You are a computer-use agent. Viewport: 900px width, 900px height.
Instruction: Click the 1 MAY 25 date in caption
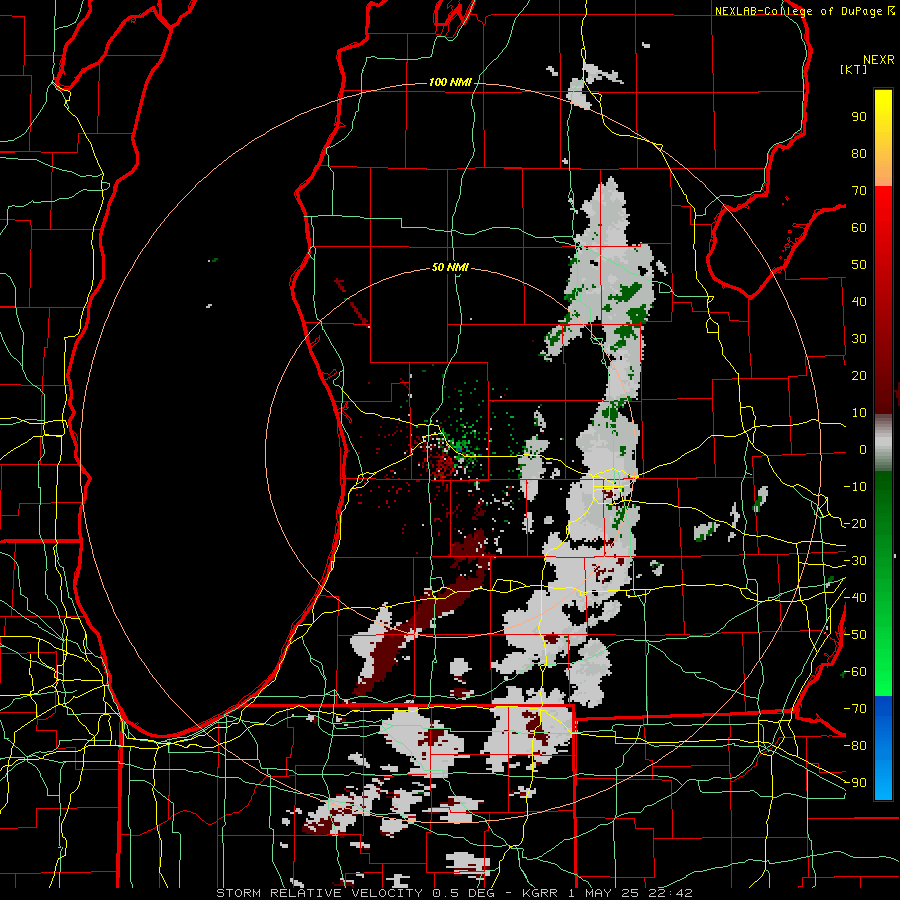[x=603, y=893]
